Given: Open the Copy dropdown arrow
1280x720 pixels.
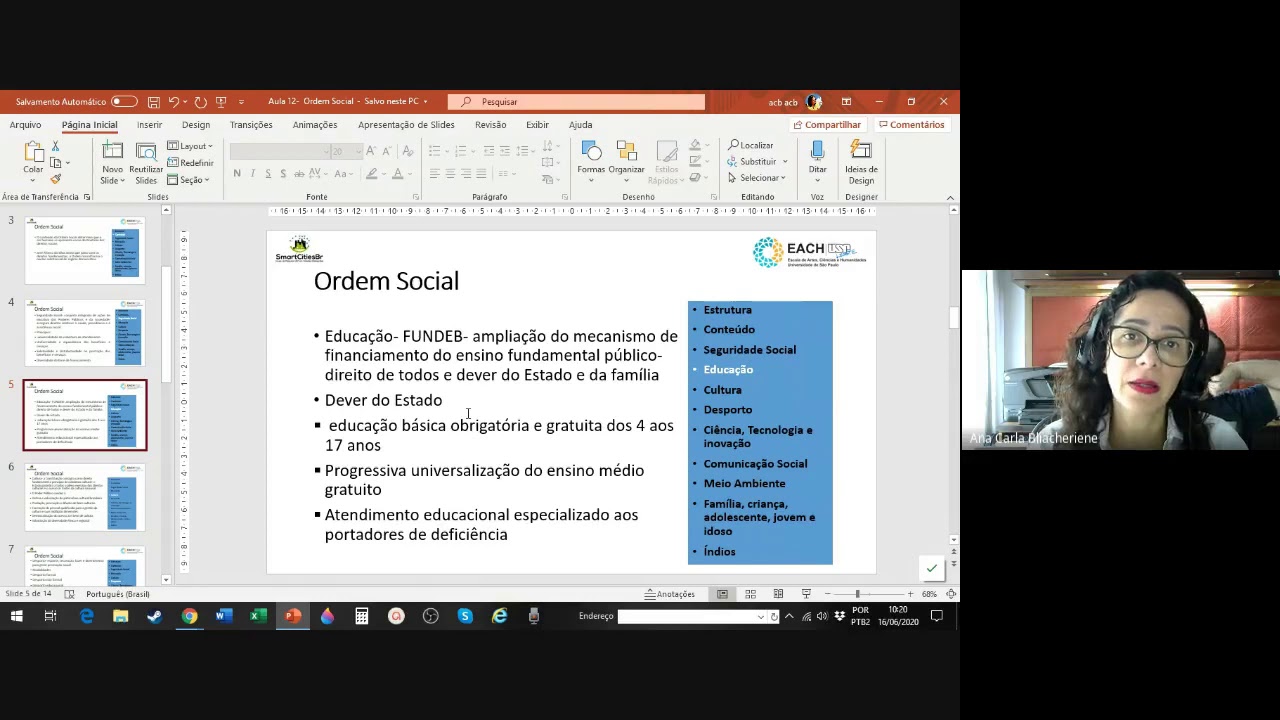Looking at the screenshot, I should click(67, 163).
